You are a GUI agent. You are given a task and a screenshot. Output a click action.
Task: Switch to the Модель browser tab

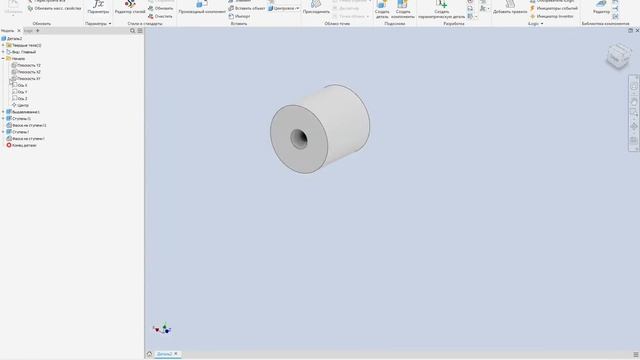pyautogui.click(x=7, y=31)
